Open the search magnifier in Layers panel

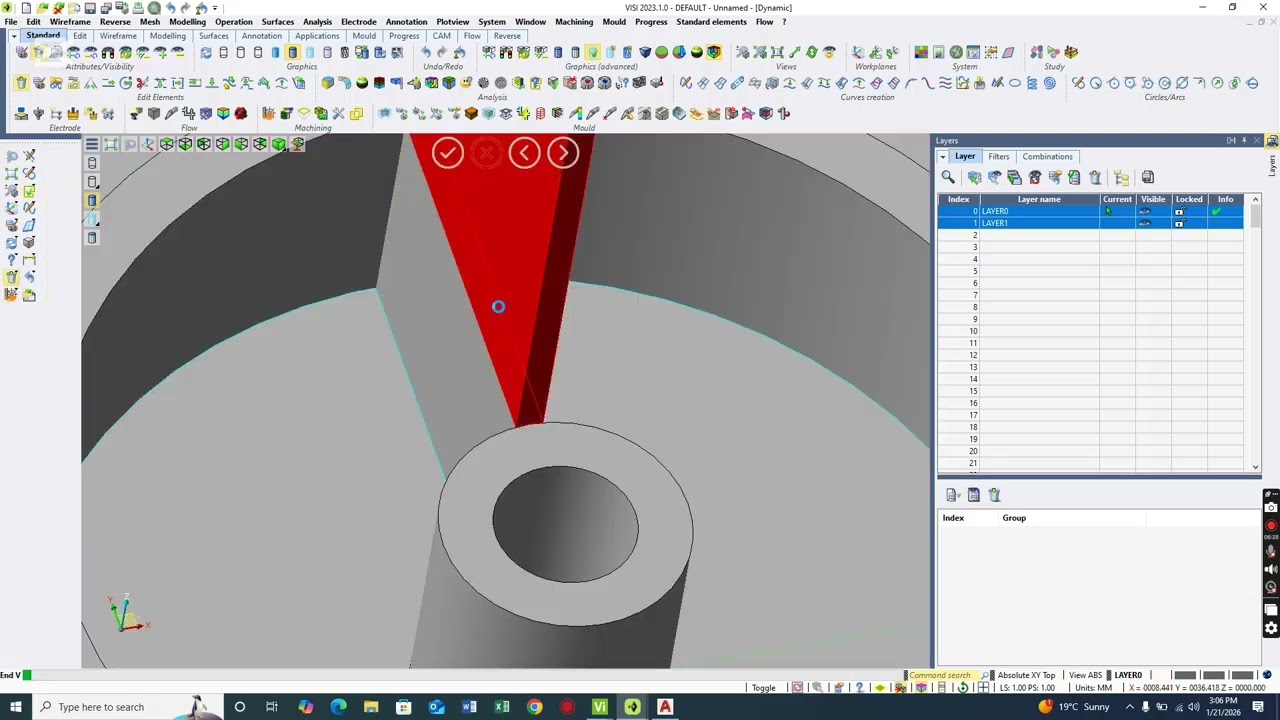coord(948,177)
